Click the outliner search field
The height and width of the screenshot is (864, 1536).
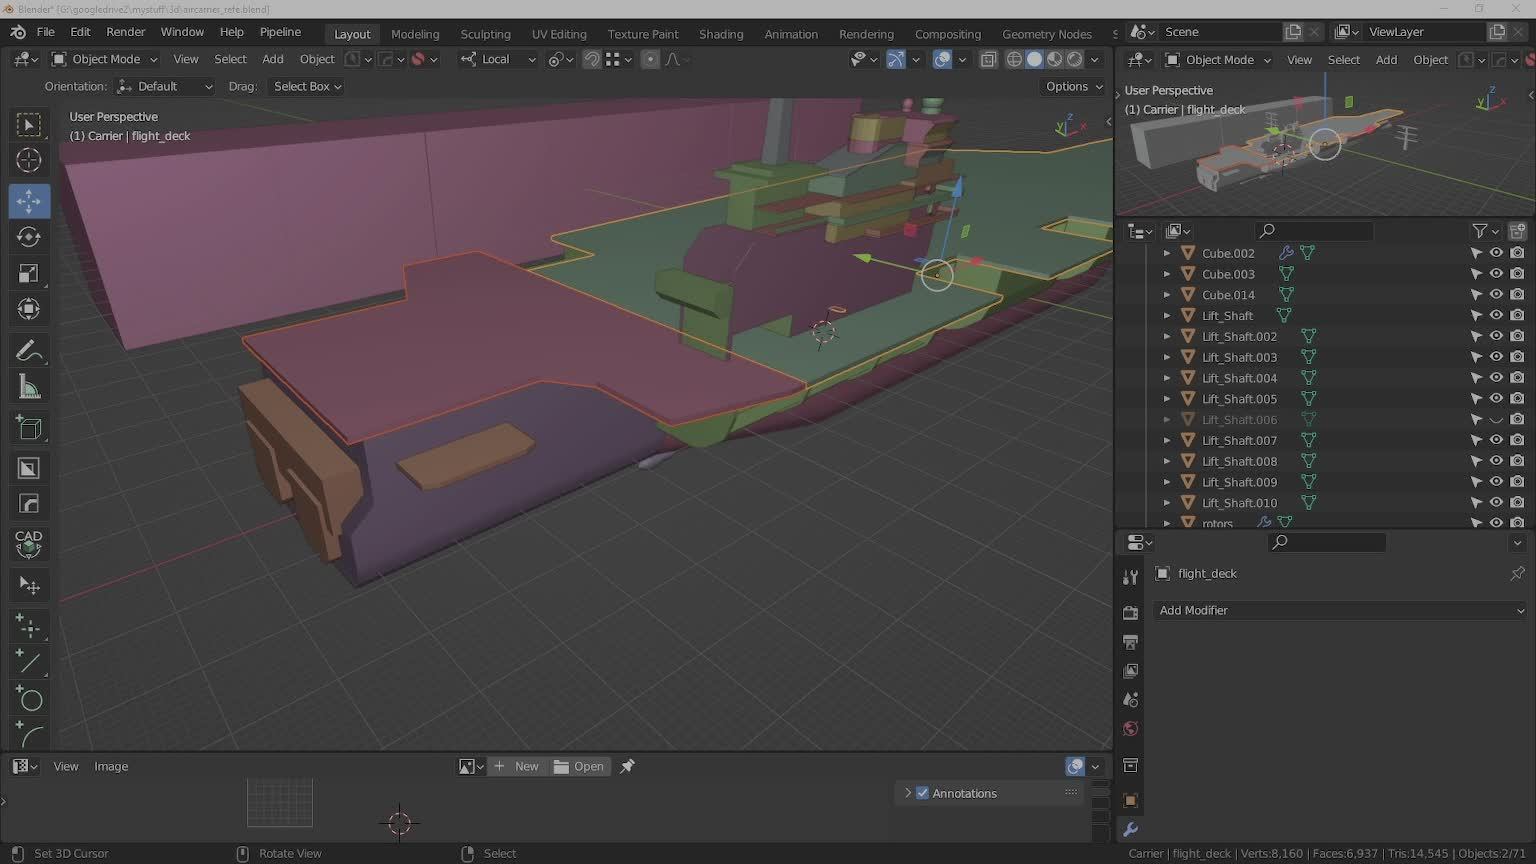pyautogui.click(x=1314, y=231)
